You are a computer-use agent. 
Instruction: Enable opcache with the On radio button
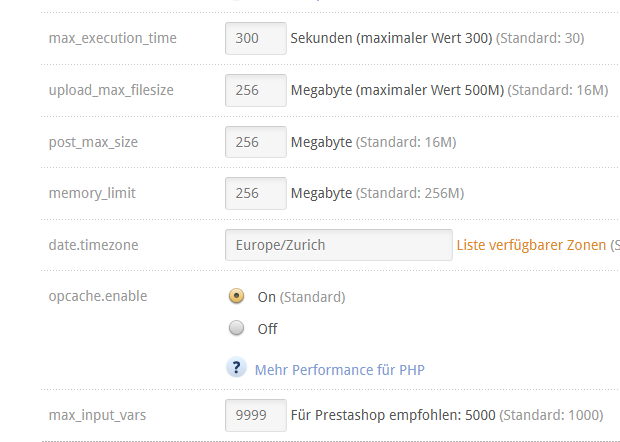[x=236, y=296]
